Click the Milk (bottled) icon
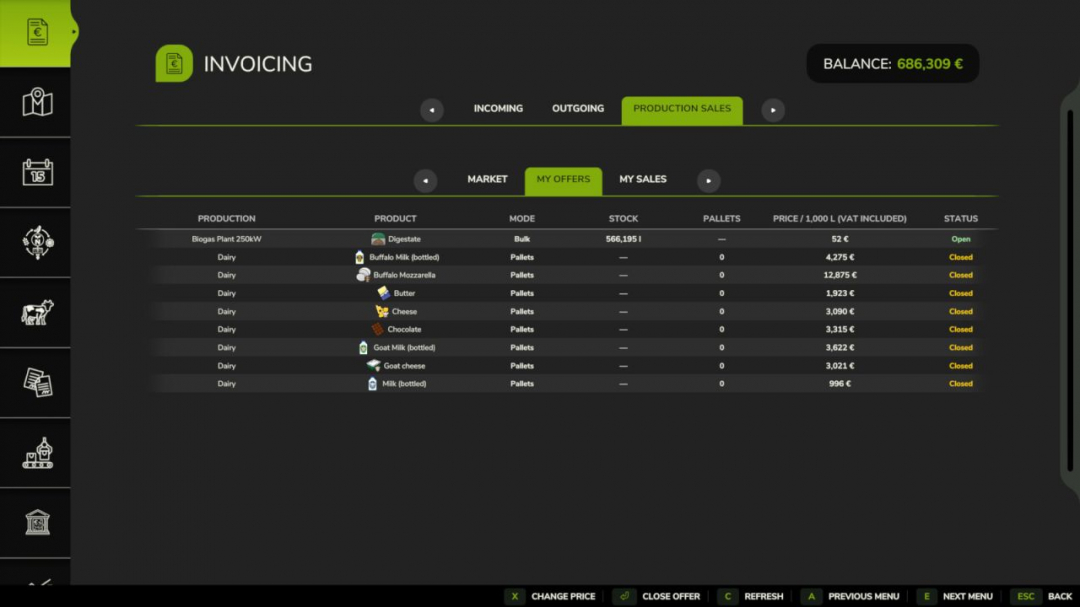Viewport: 1080px width, 607px height. pos(372,384)
